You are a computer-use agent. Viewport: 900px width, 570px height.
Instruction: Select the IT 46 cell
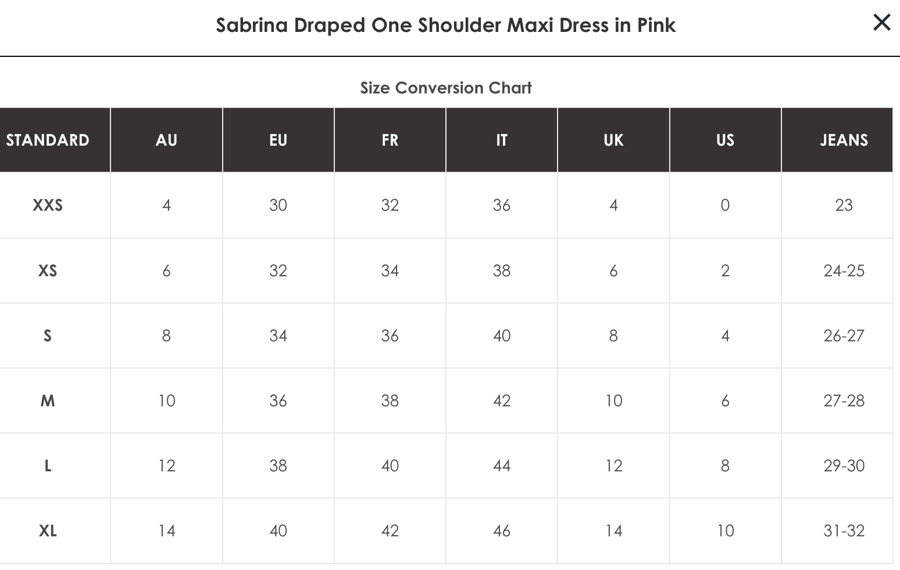click(x=502, y=531)
